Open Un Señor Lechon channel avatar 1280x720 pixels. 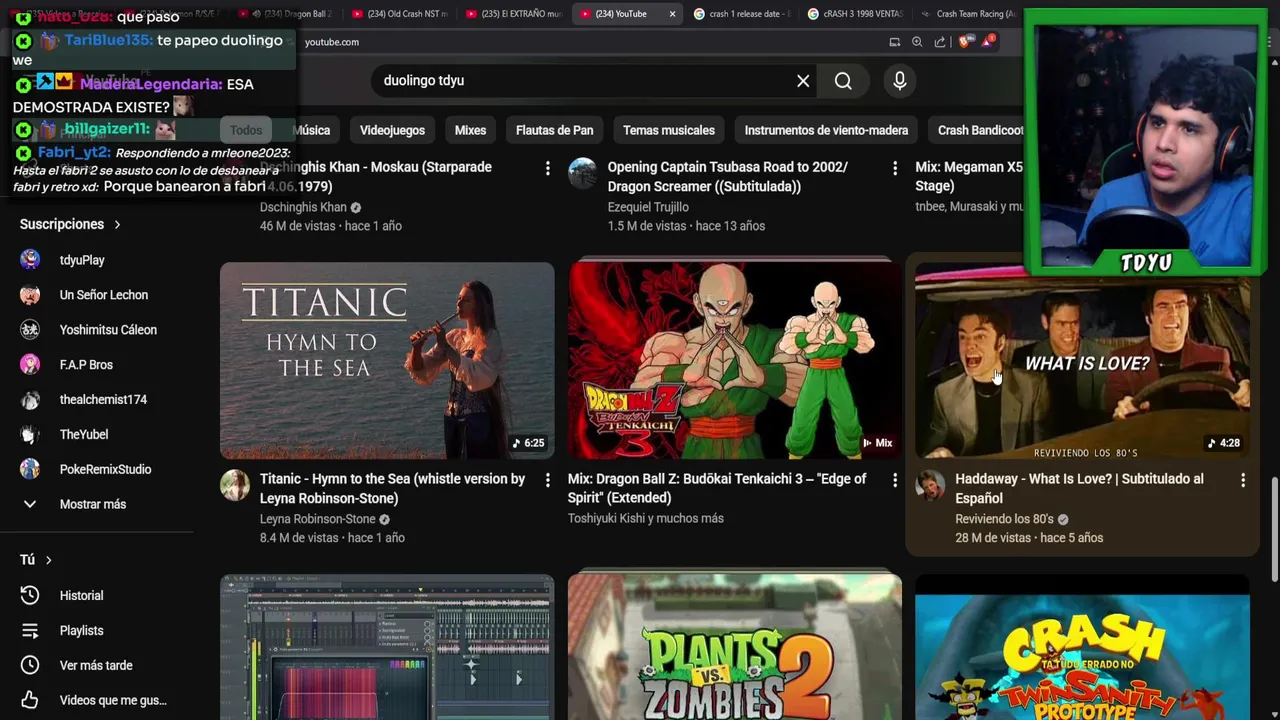30,295
